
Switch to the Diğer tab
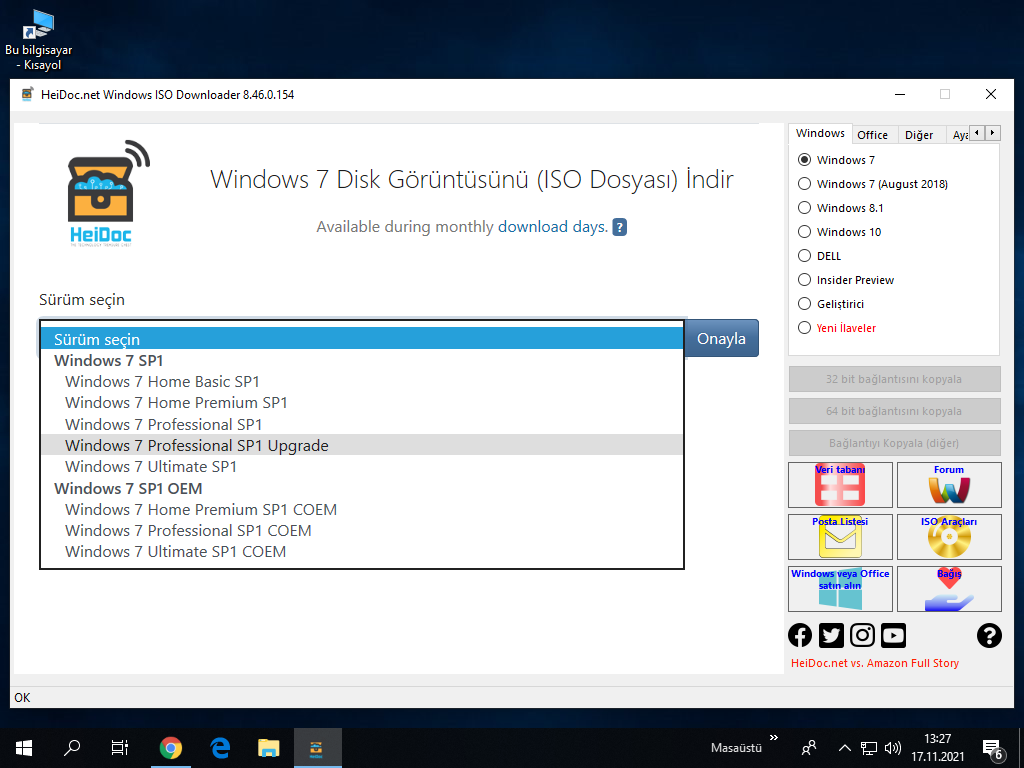point(919,135)
